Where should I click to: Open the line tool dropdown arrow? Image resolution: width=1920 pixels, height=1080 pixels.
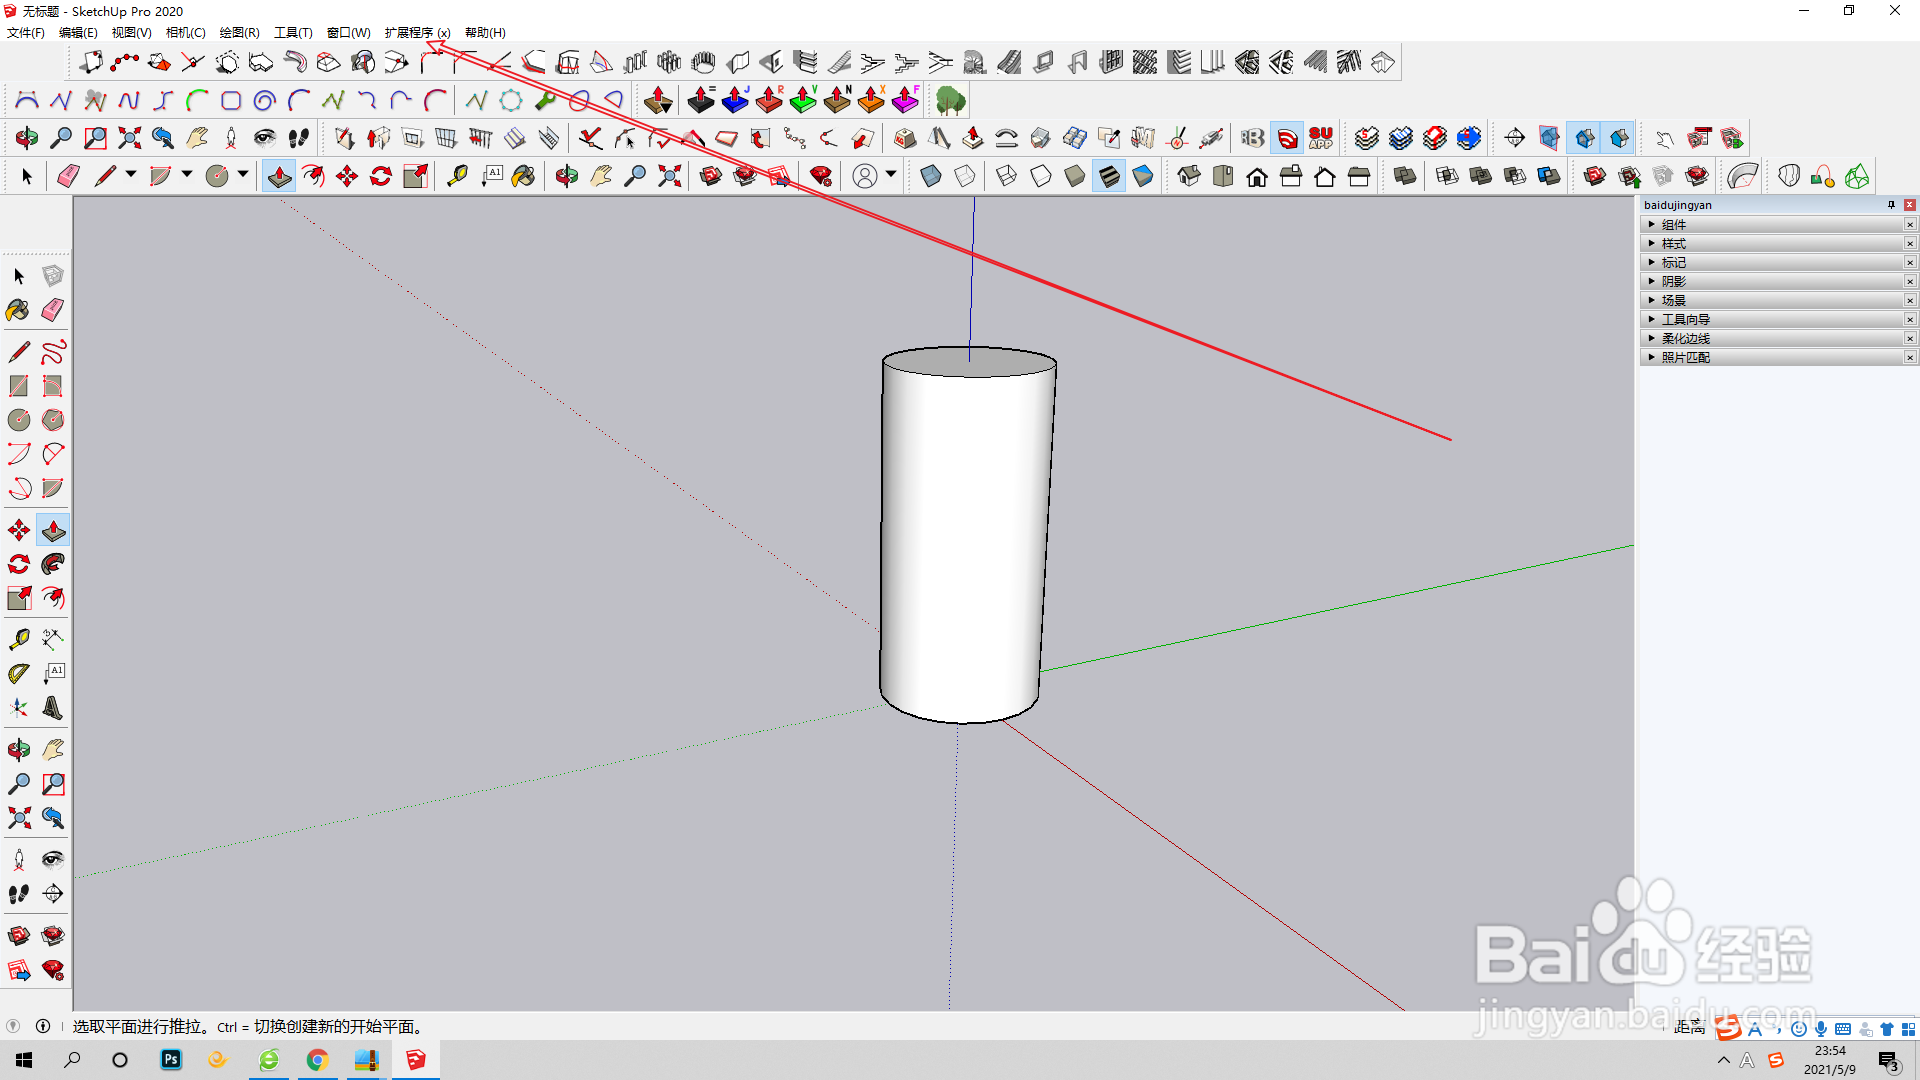click(x=131, y=175)
